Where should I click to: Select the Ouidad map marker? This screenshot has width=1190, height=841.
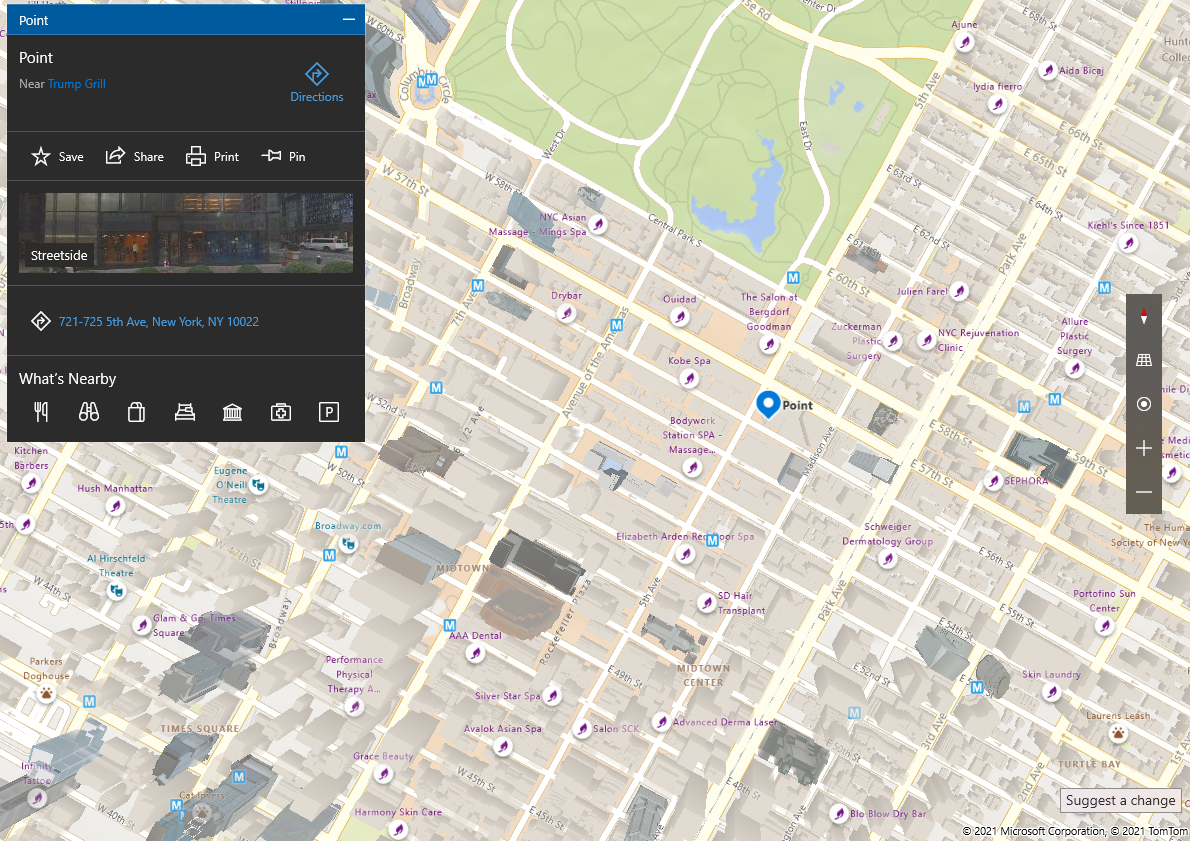[679, 317]
